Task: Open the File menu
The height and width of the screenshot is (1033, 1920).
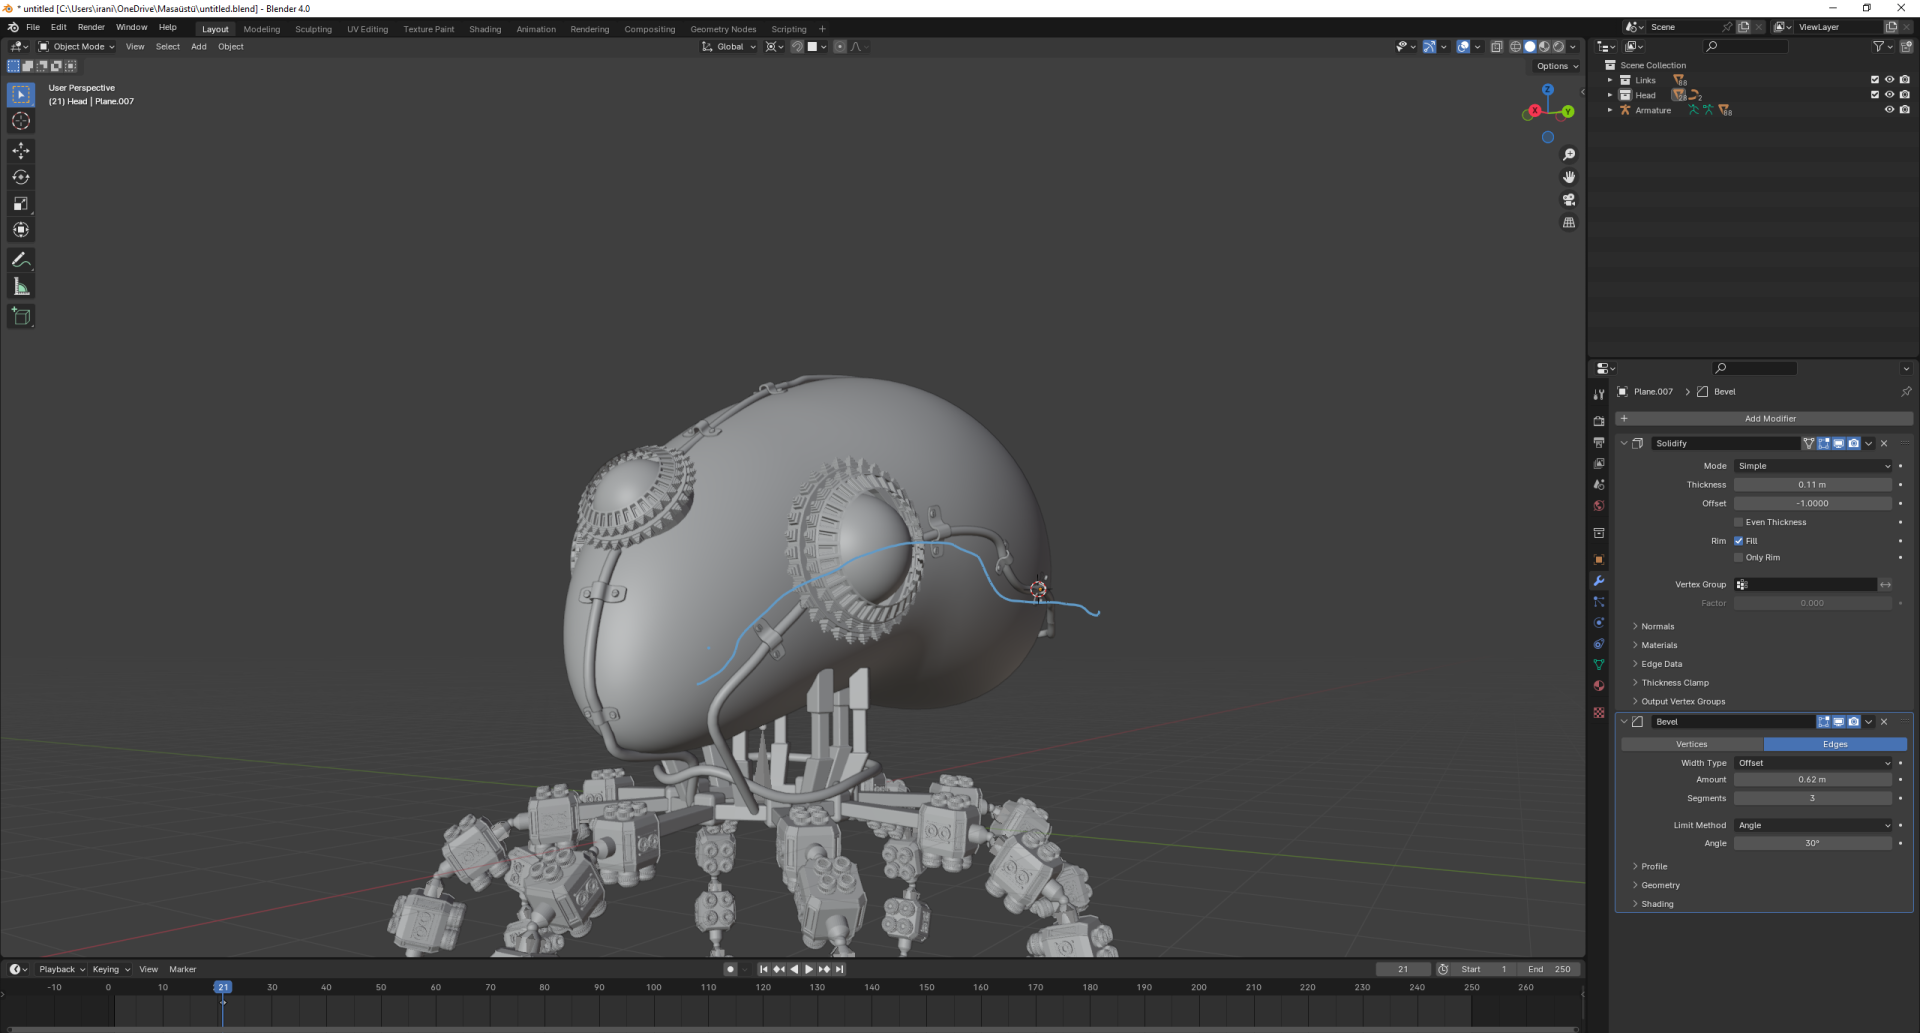Action: pyautogui.click(x=33, y=27)
